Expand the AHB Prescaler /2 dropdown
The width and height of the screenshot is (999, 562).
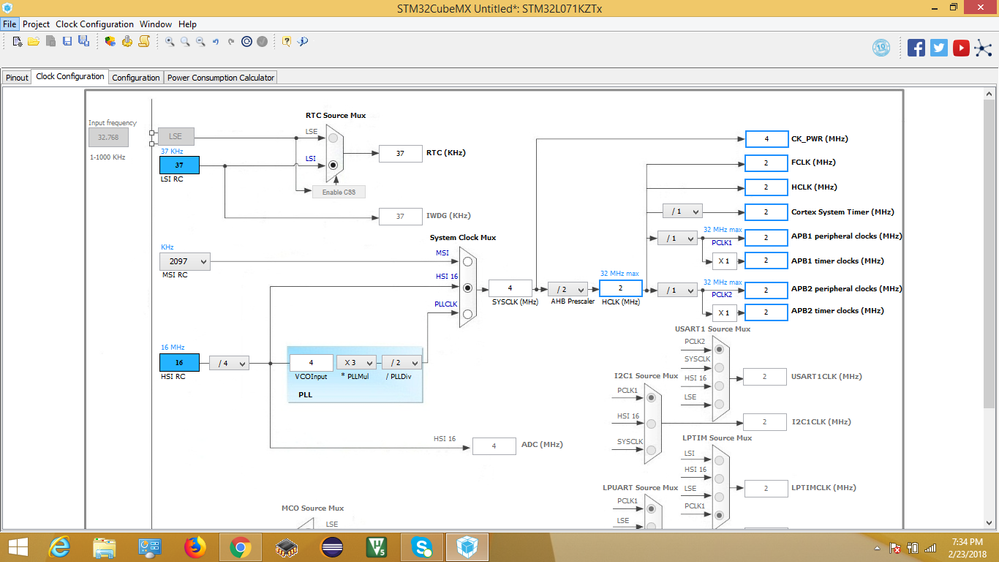567,289
